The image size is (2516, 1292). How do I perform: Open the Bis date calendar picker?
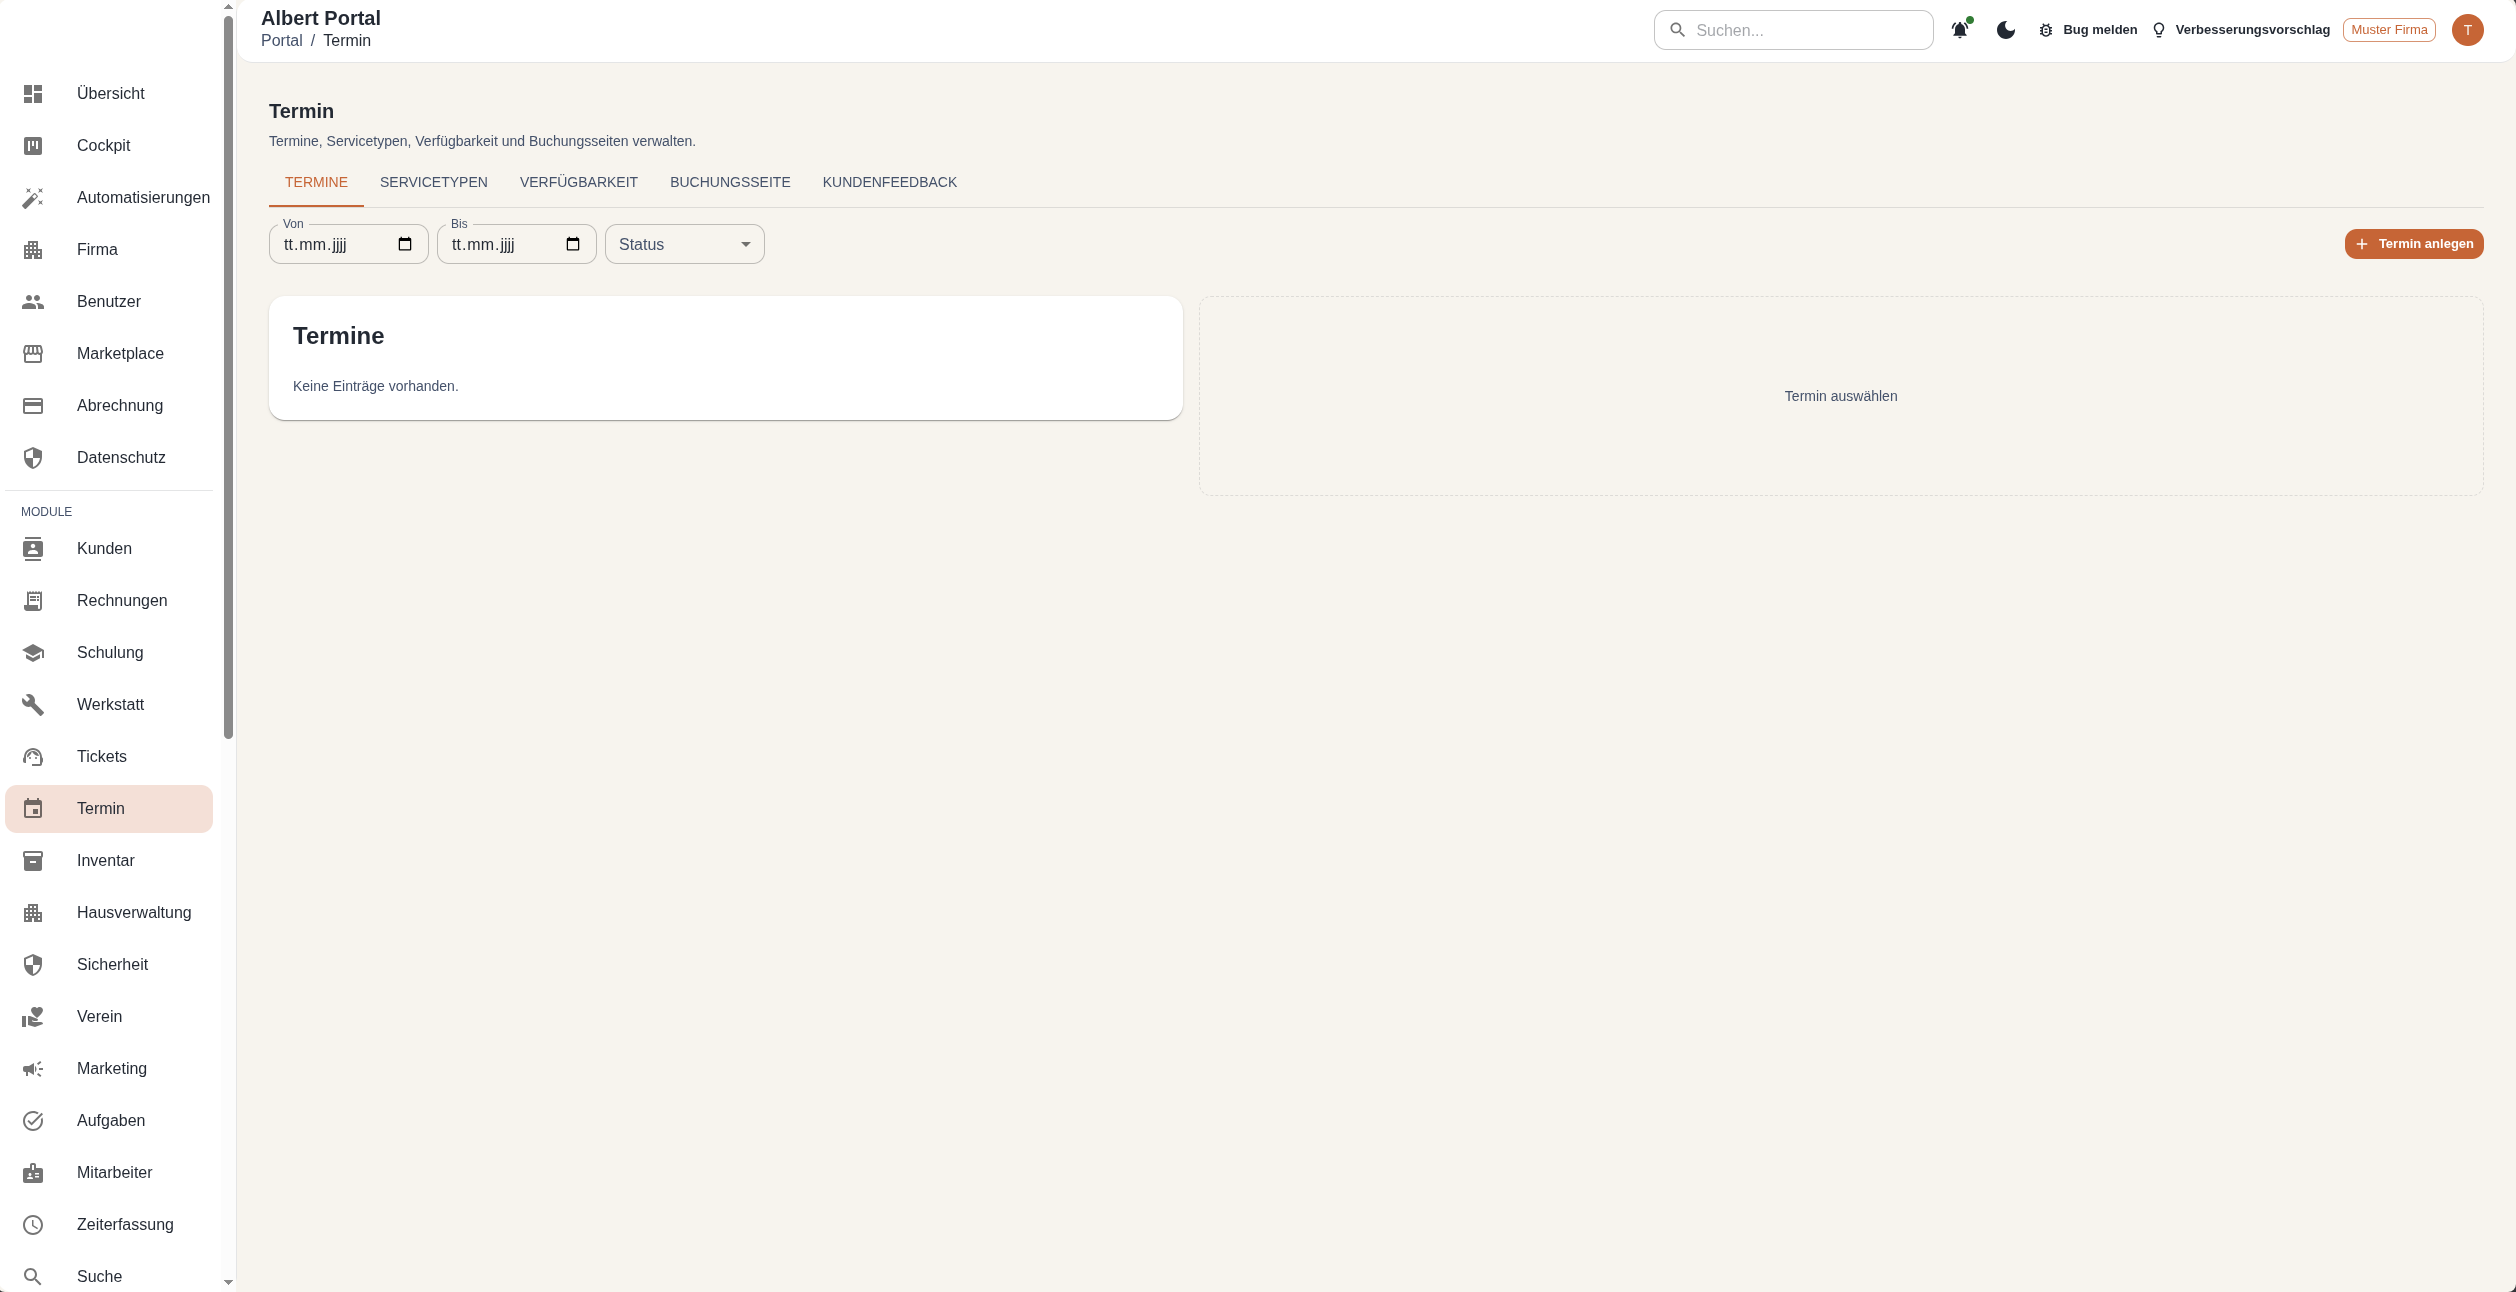tap(573, 244)
